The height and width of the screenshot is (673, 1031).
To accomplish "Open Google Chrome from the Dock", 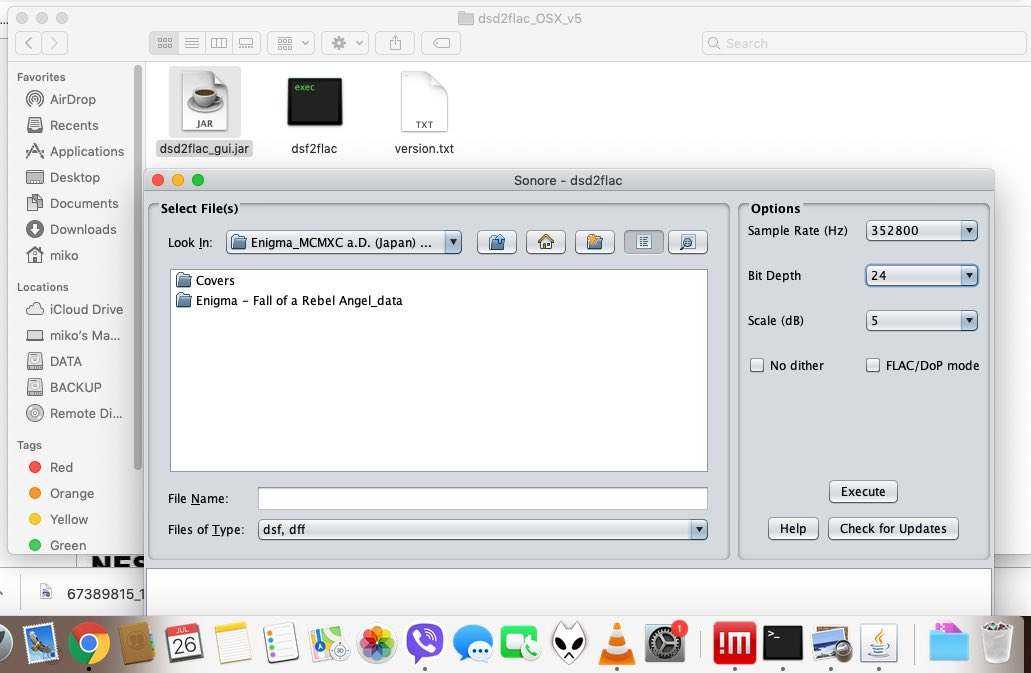I will [x=89, y=643].
